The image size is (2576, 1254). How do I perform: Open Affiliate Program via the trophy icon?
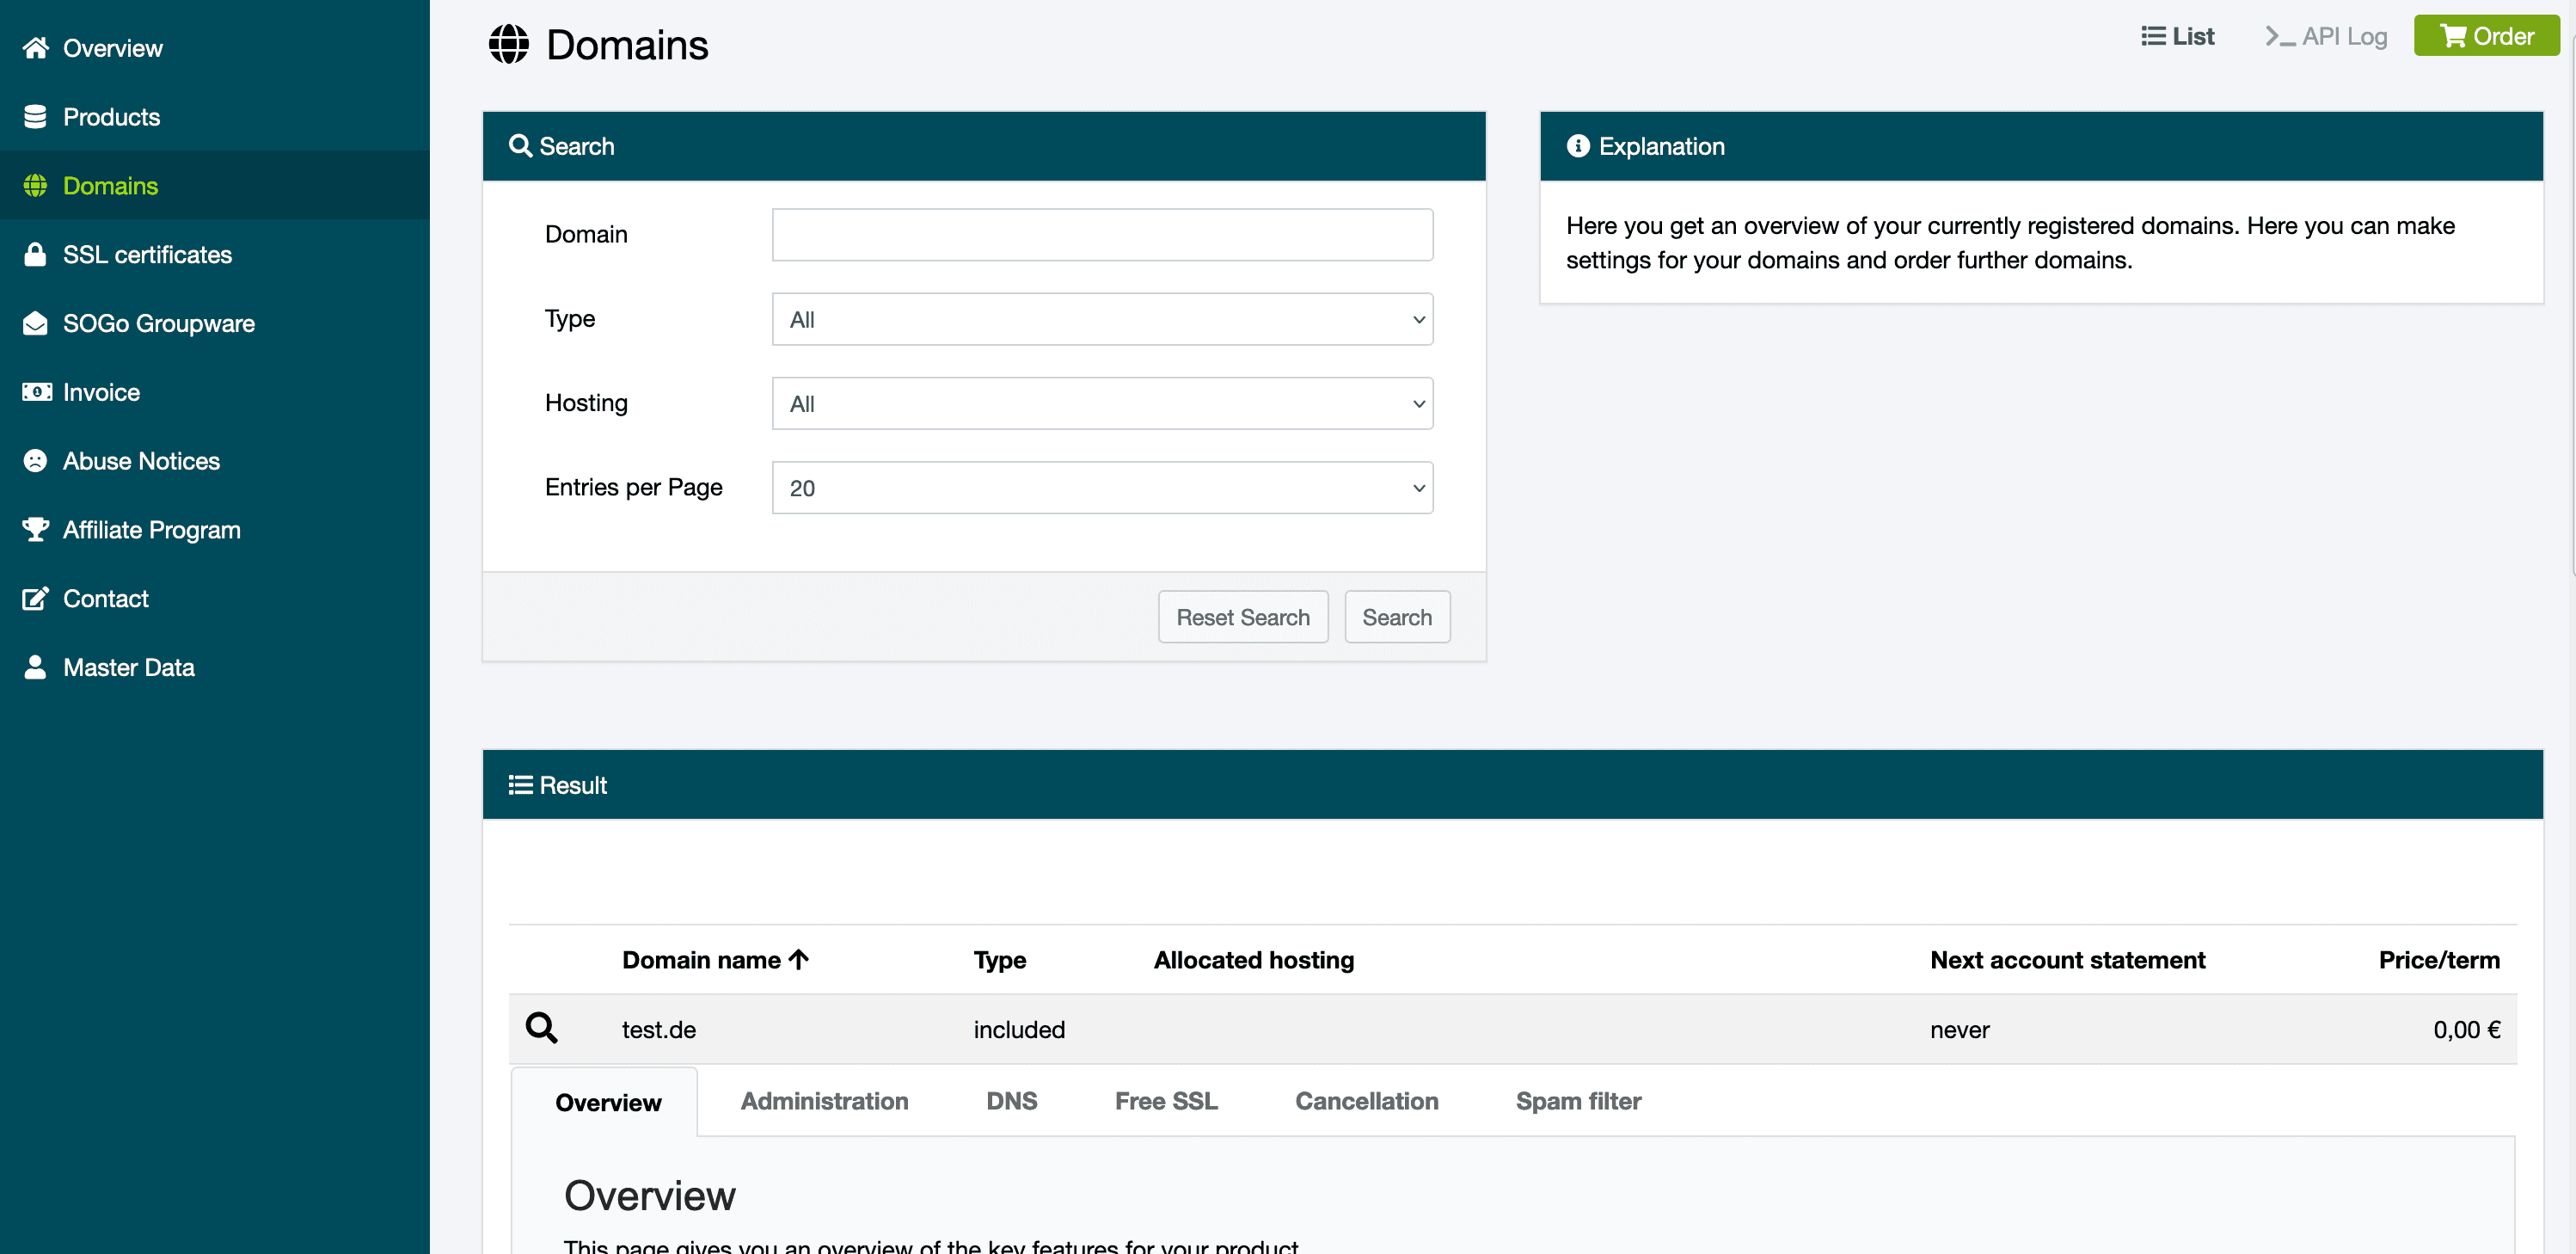36,529
